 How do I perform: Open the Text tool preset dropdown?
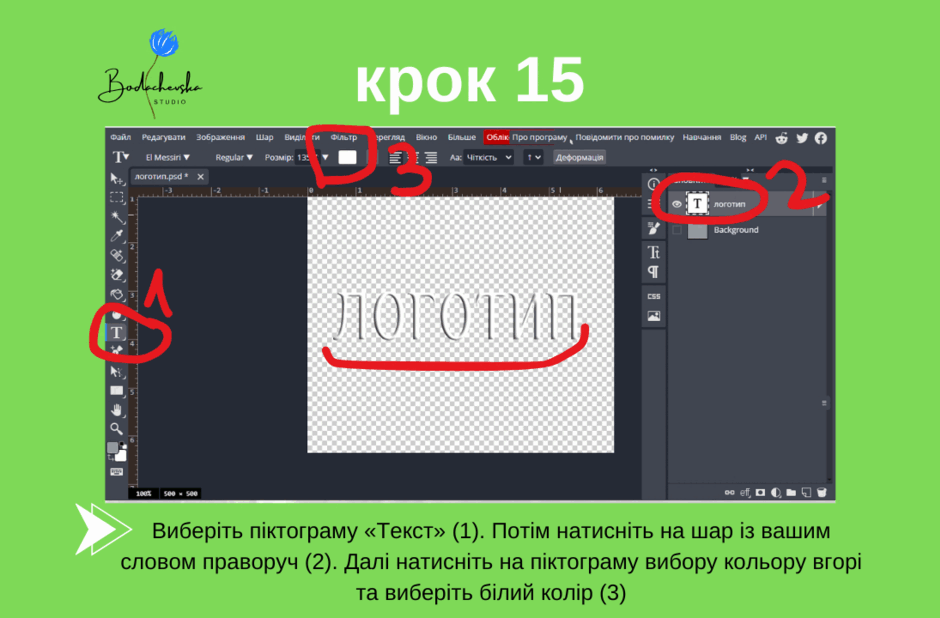coord(120,157)
